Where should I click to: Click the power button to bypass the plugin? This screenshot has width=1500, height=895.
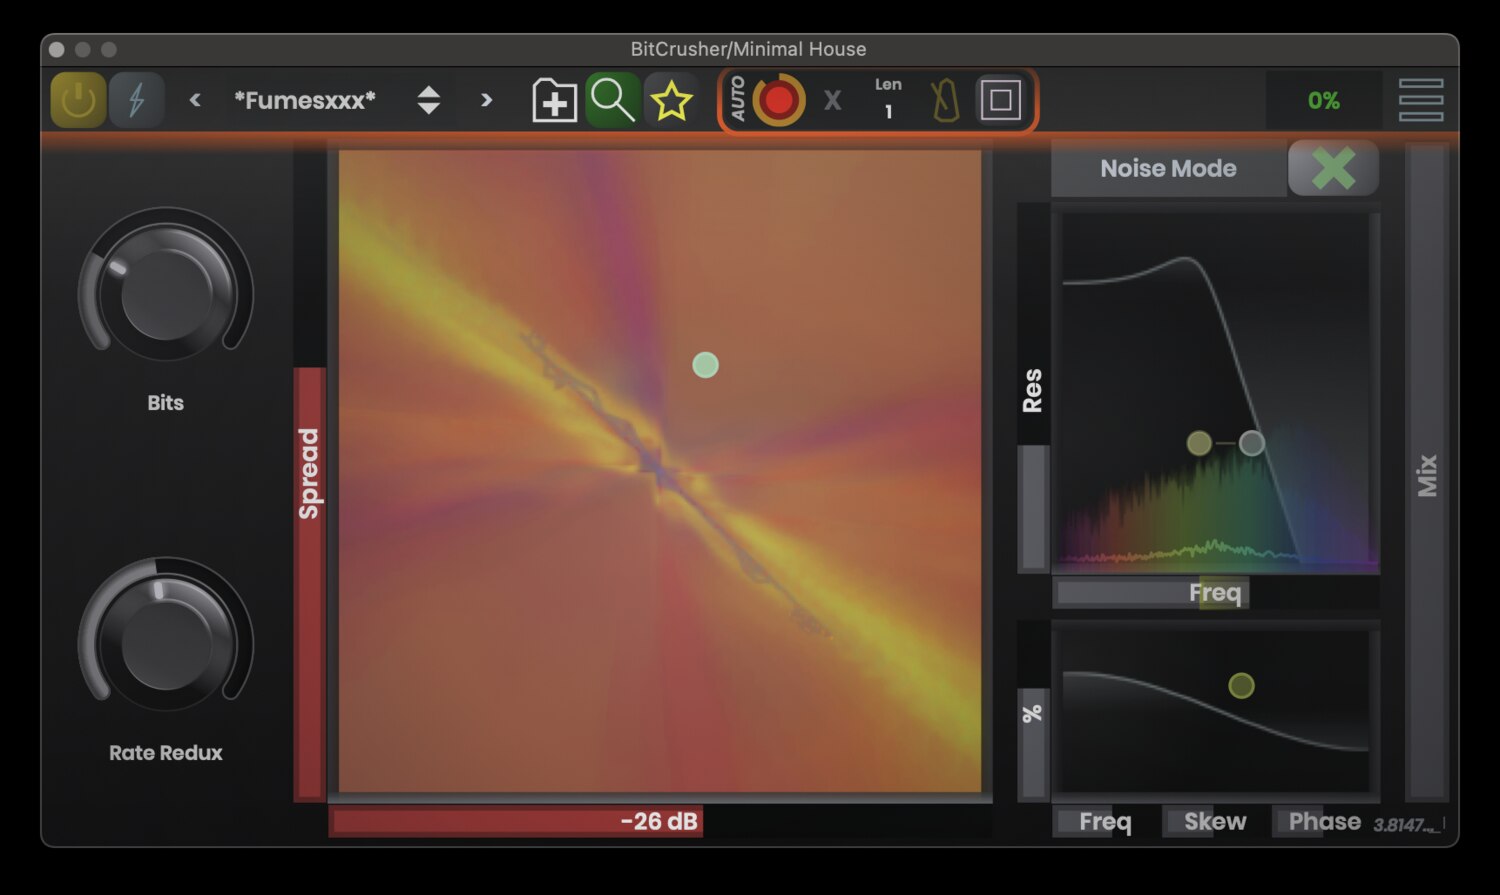76,100
